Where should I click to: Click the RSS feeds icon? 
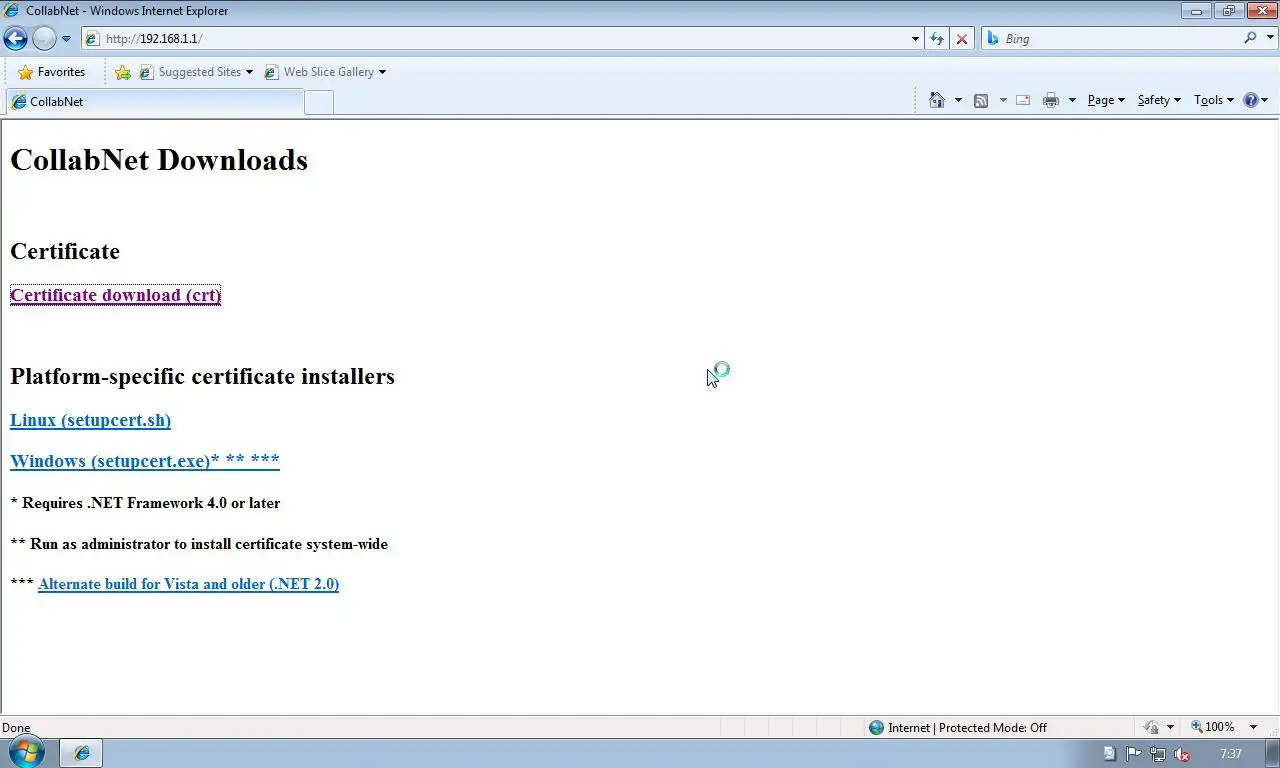(x=981, y=100)
